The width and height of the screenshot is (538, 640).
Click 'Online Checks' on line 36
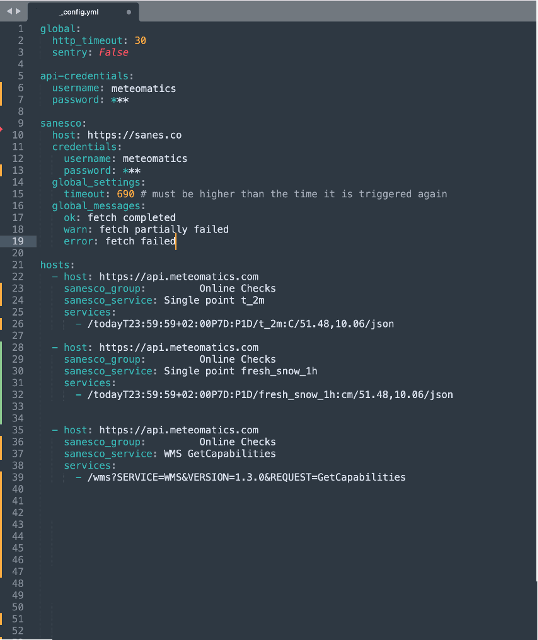click(238, 442)
